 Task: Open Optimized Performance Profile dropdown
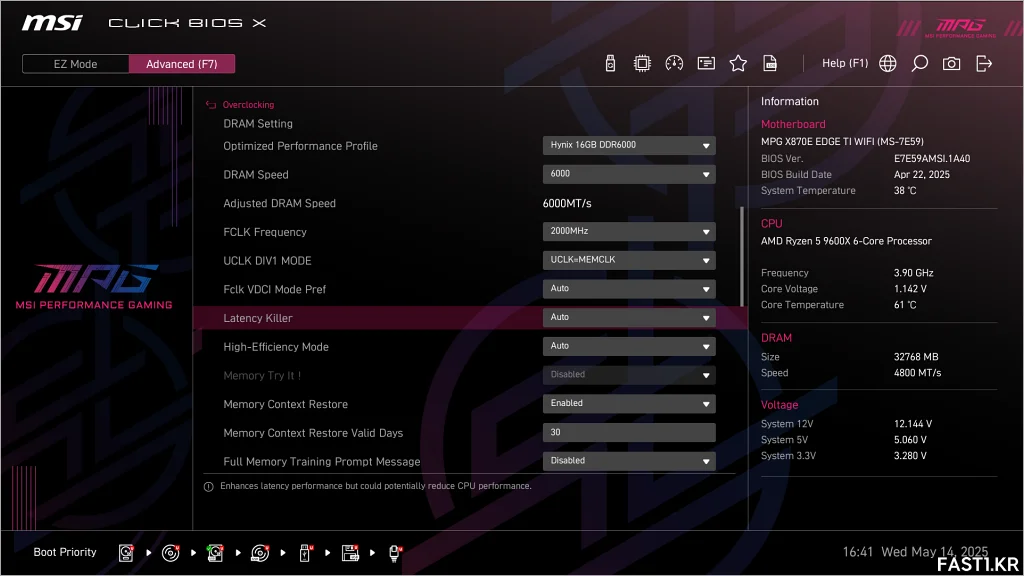point(629,145)
